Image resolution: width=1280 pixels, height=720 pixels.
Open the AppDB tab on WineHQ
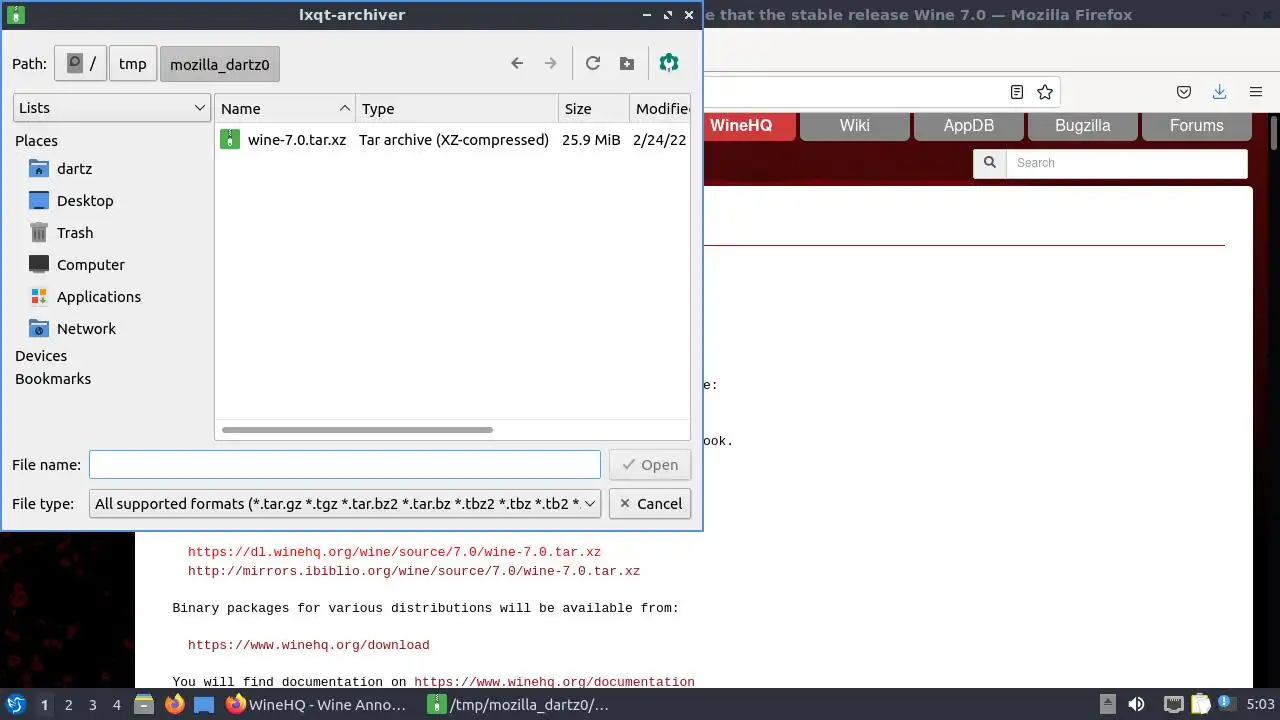point(969,126)
